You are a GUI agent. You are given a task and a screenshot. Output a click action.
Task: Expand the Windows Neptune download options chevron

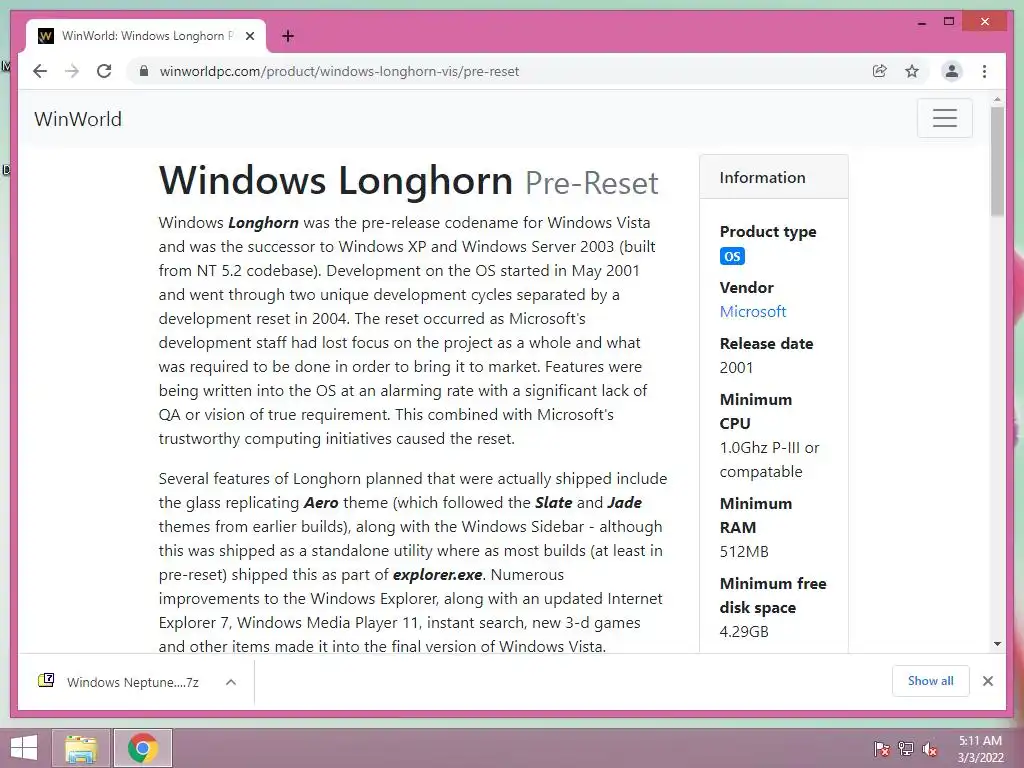(231, 682)
